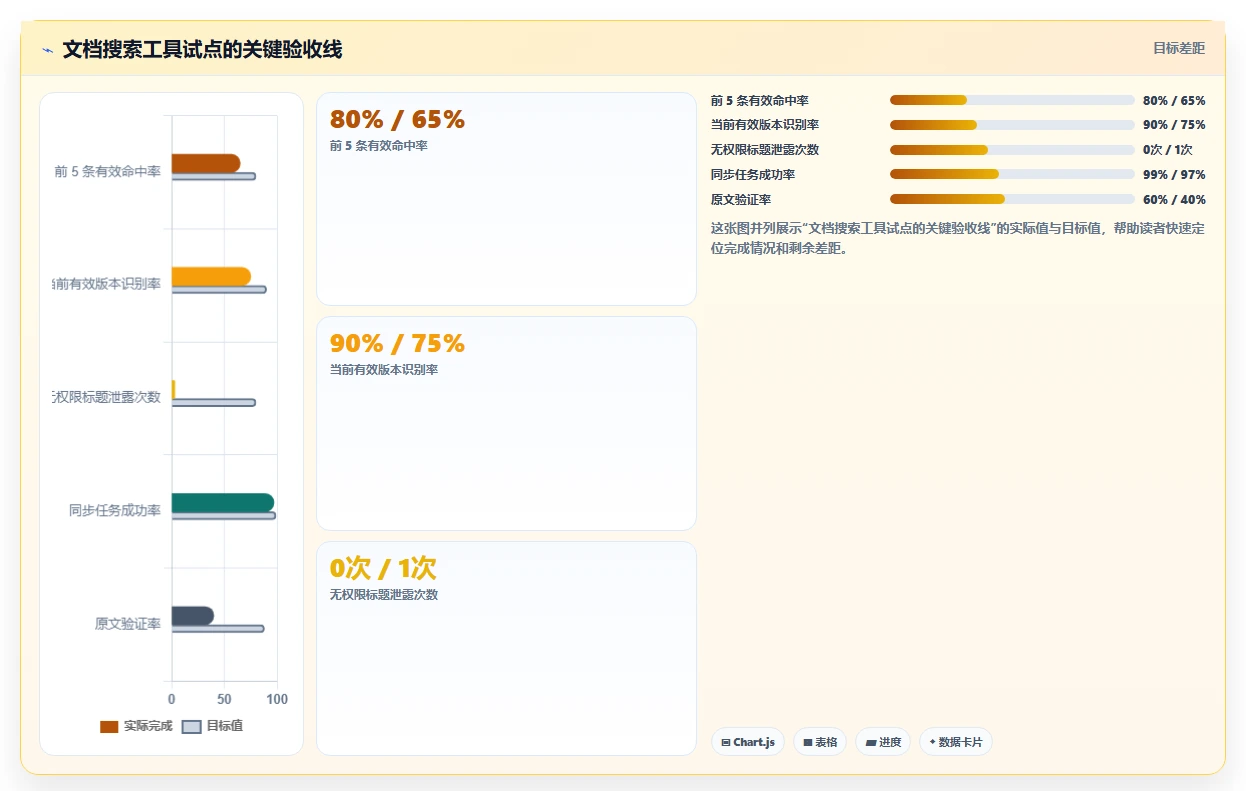Click the x-axis tick label 100

point(277,699)
